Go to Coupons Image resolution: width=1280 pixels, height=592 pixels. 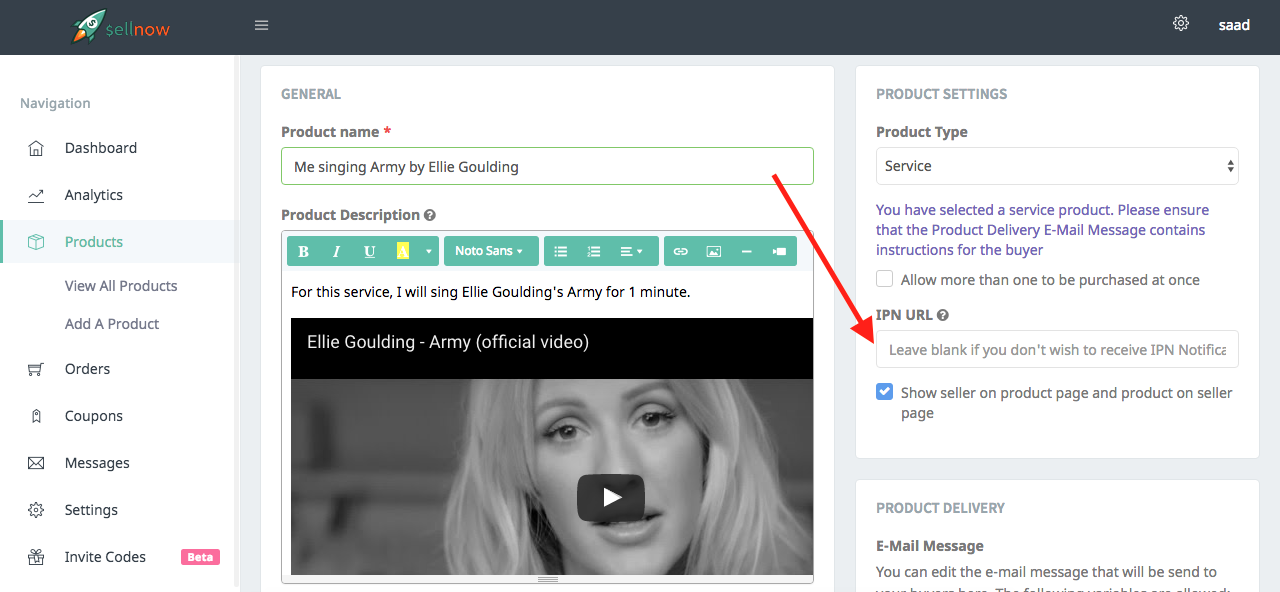(x=94, y=416)
